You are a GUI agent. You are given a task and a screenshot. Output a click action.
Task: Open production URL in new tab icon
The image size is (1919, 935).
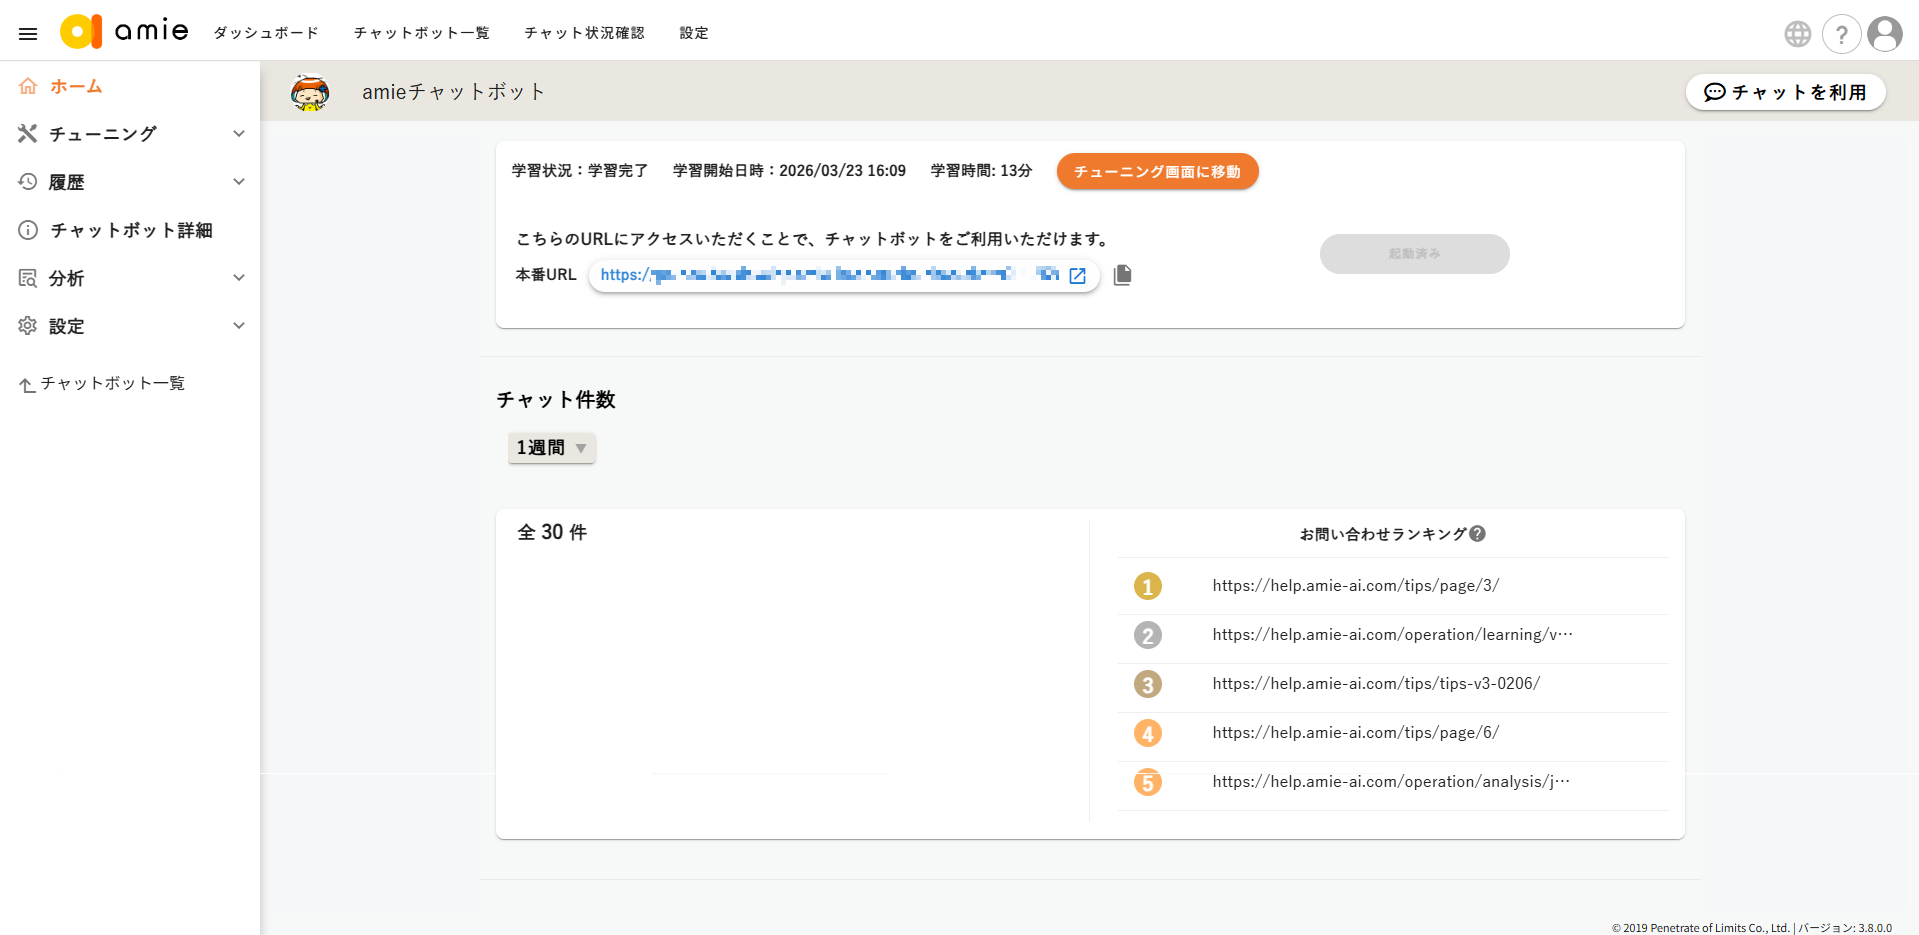click(x=1077, y=276)
